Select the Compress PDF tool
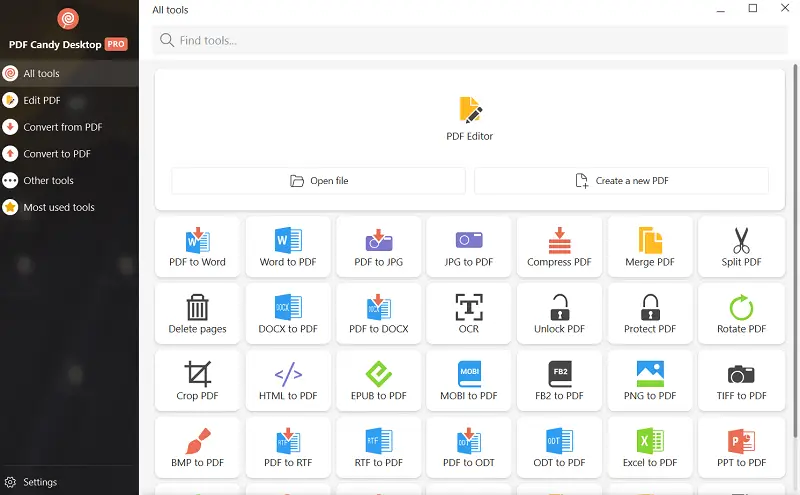Screen dimensions: 800x495 click(559, 247)
